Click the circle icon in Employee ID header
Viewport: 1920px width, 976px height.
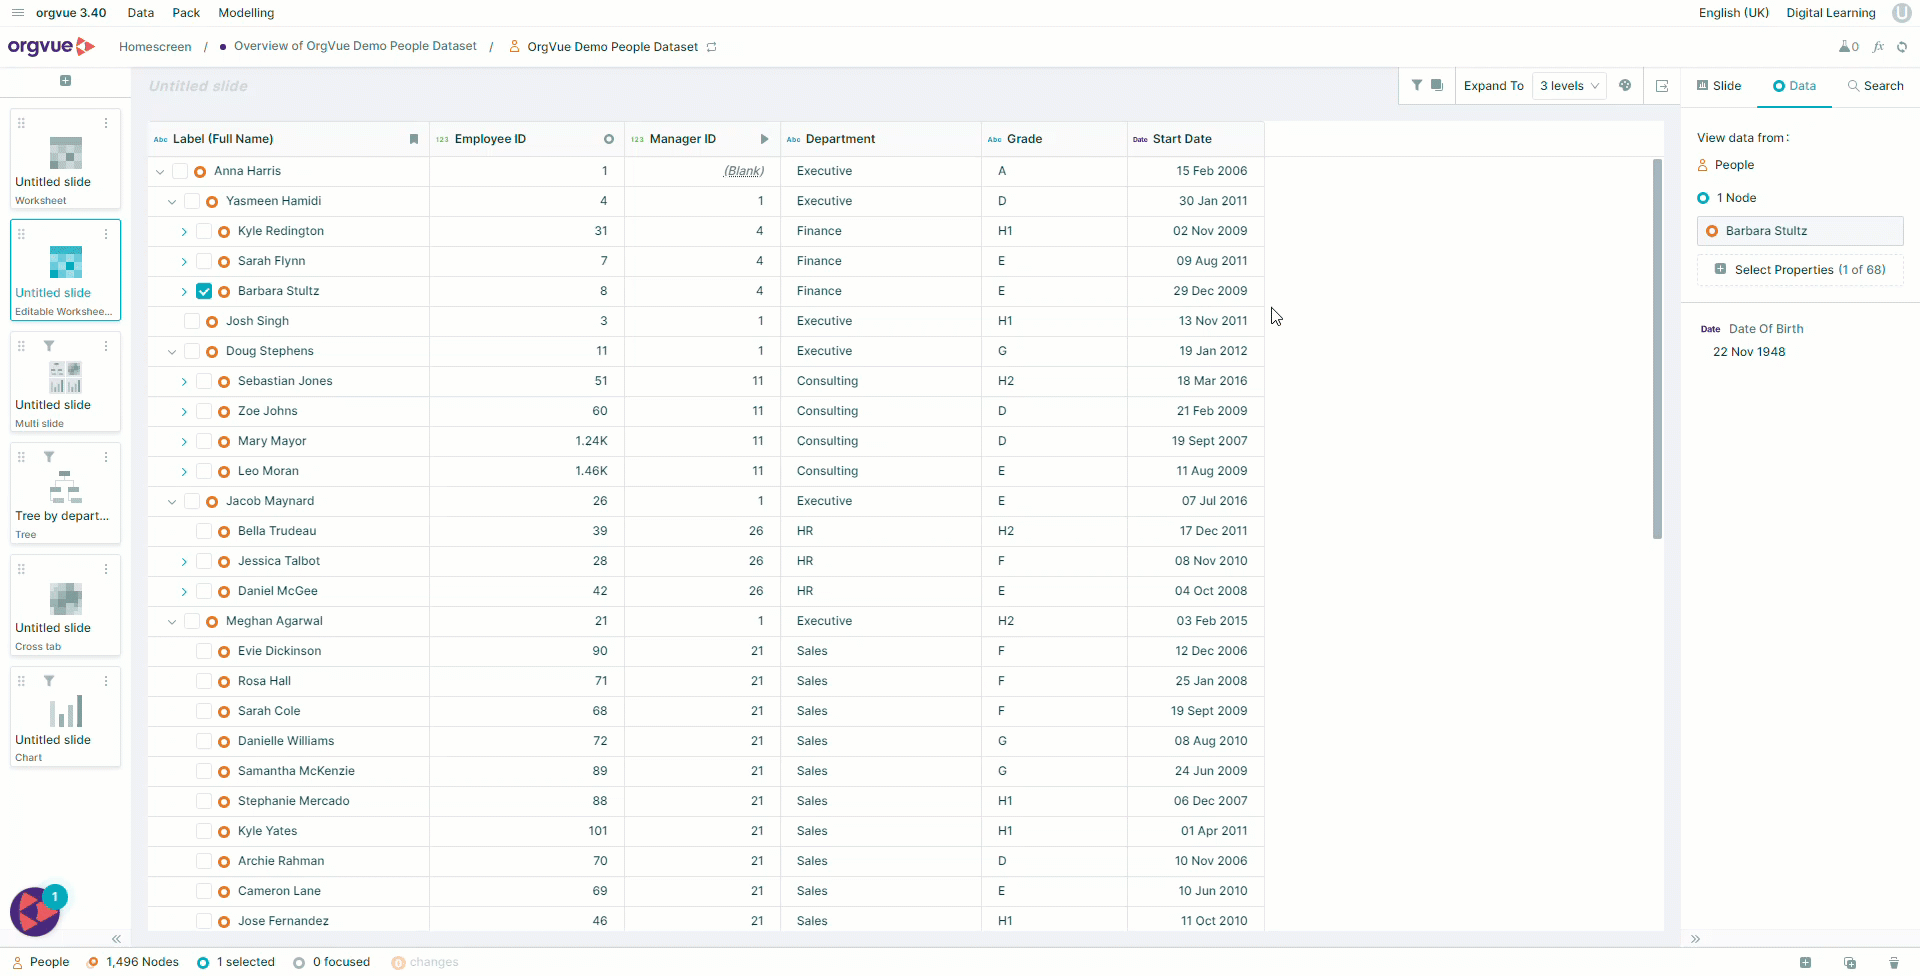[609, 139]
